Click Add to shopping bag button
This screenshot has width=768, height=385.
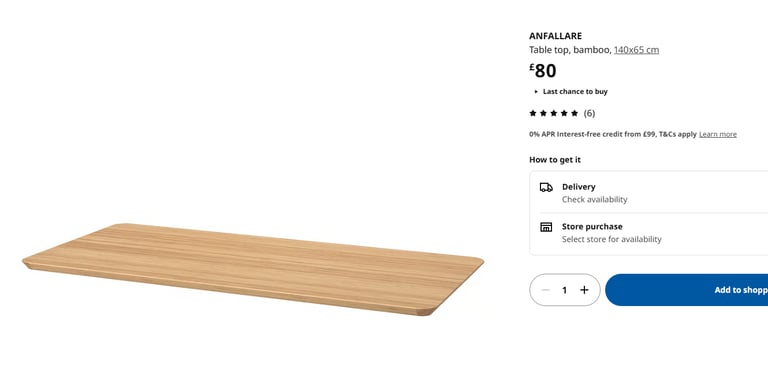pos(687,290)
